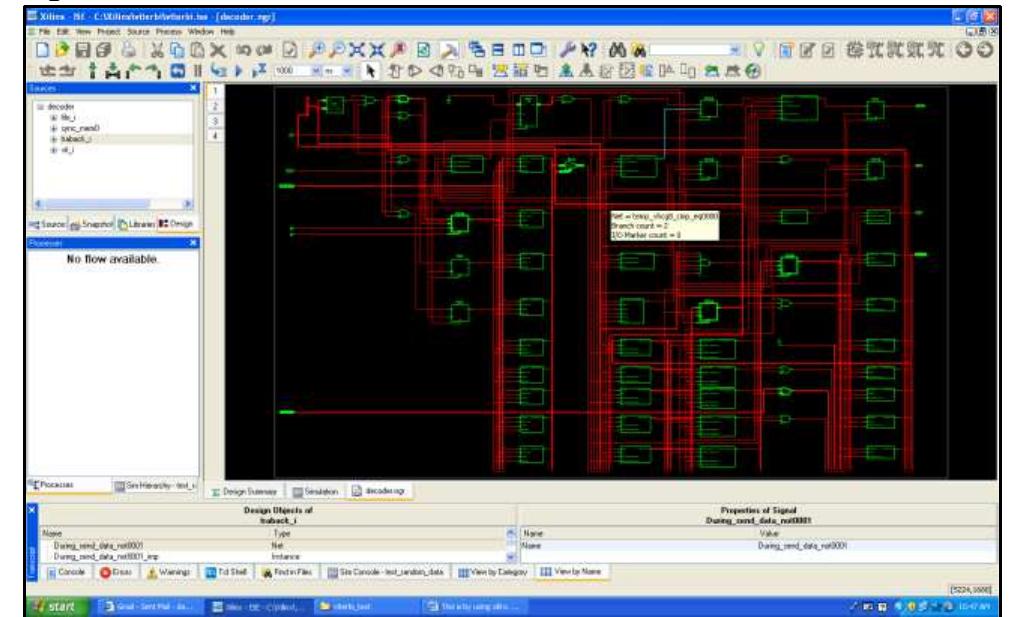Open the Project menu
Screen dimensions: 1013x617
click(x=109, y=32)
